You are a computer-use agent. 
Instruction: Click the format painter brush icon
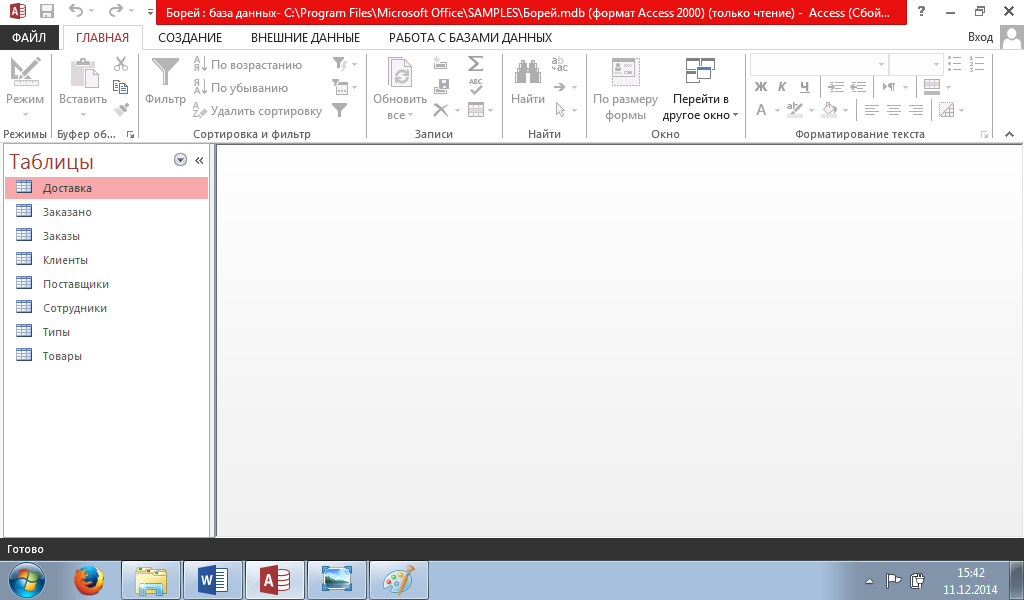[x=121, y=110]
